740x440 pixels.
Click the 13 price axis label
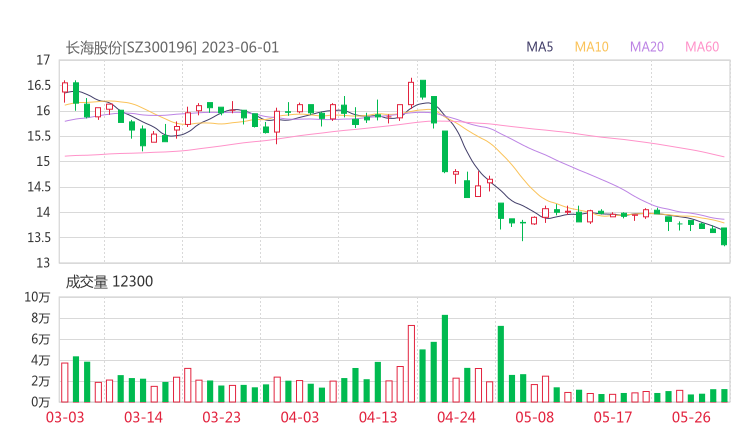point(43,263)
